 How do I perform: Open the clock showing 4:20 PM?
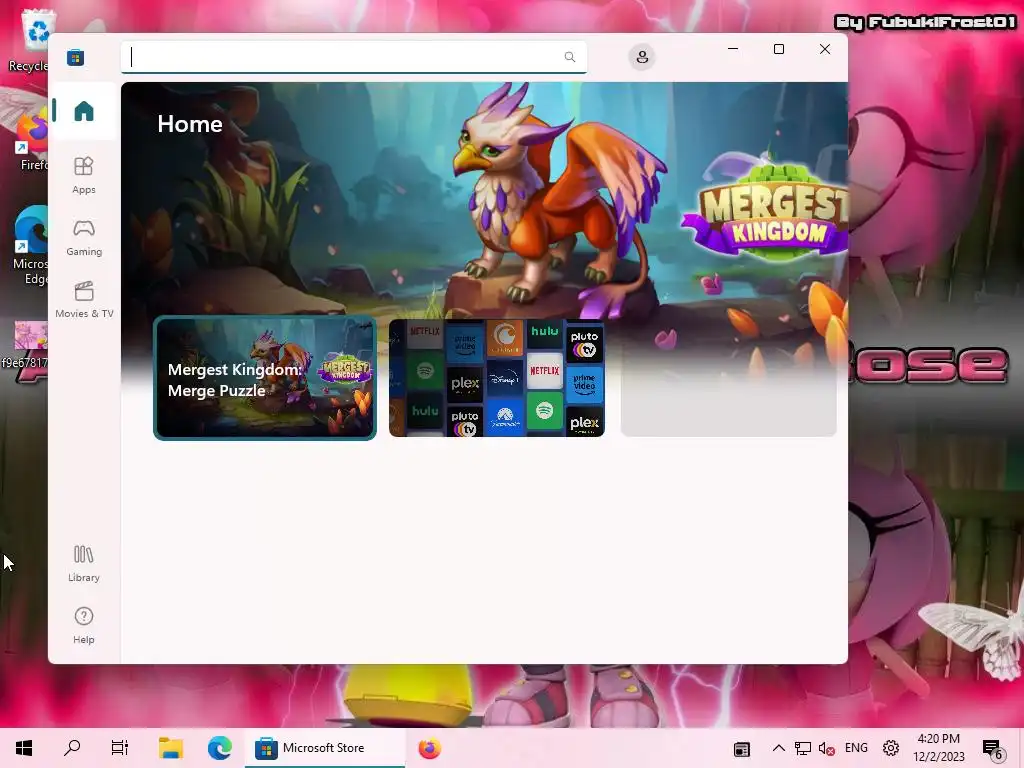[x=938, y=748]
